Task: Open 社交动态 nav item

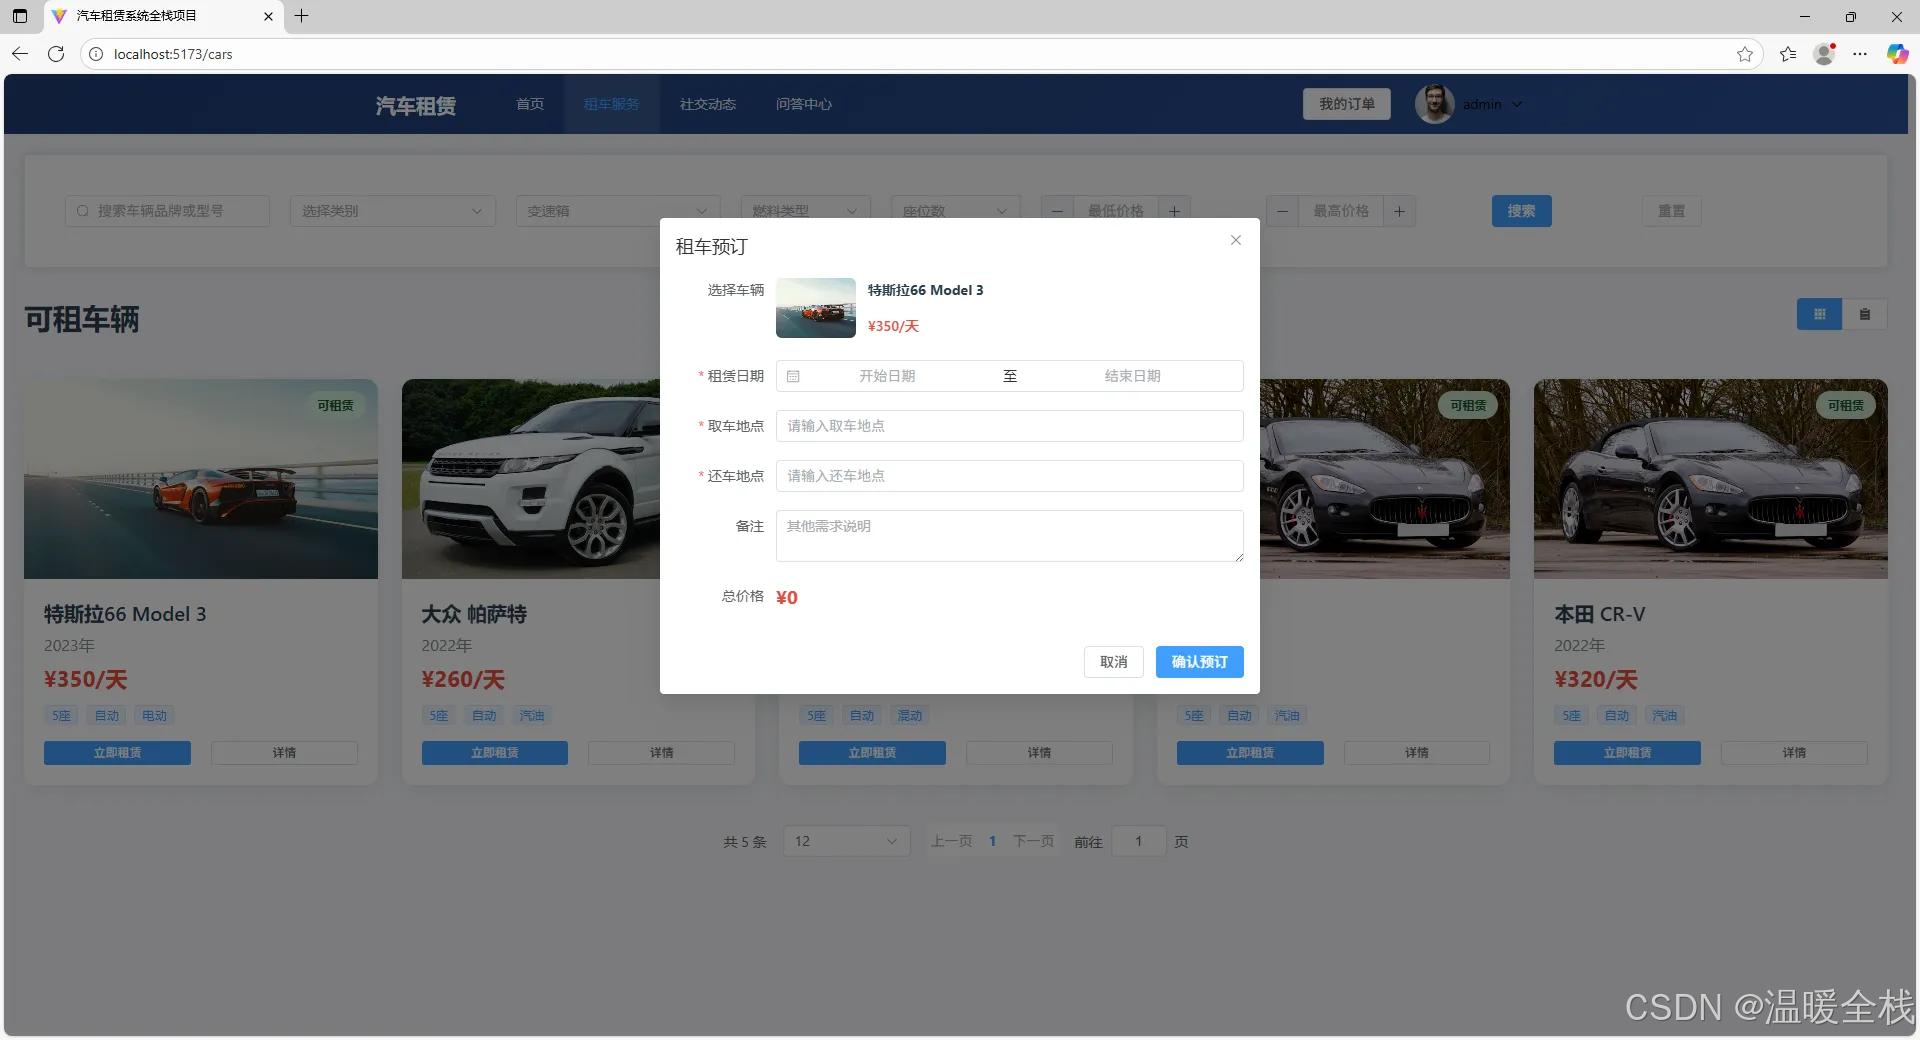Action: pyautogui.click(x=708, y=104)
